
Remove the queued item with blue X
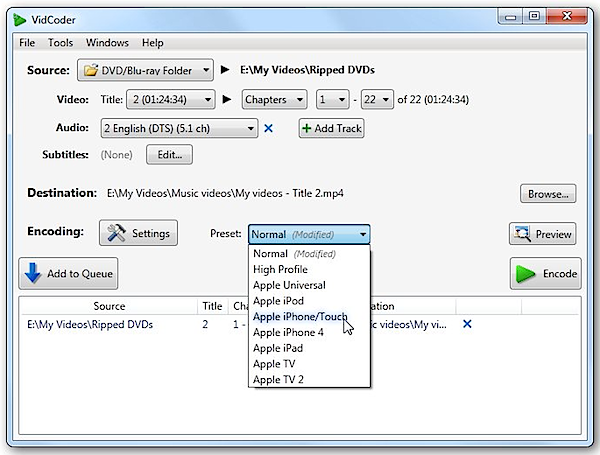(467, 324)
